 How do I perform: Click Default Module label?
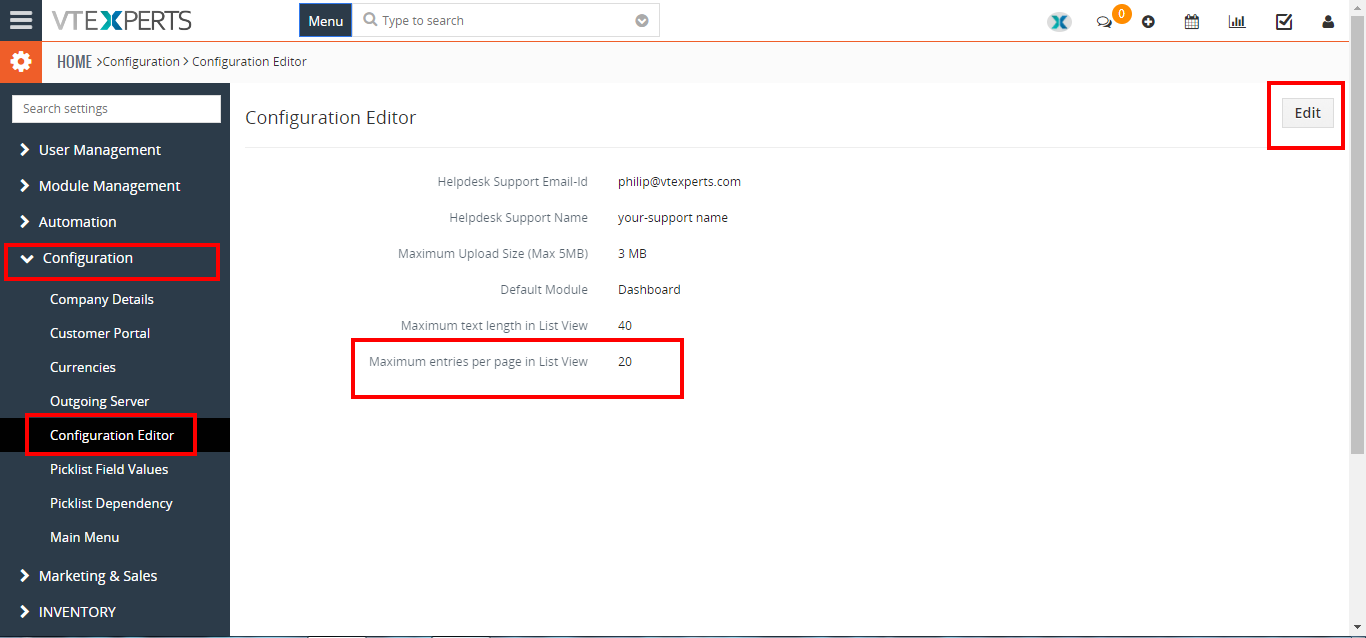pos(544,290)
